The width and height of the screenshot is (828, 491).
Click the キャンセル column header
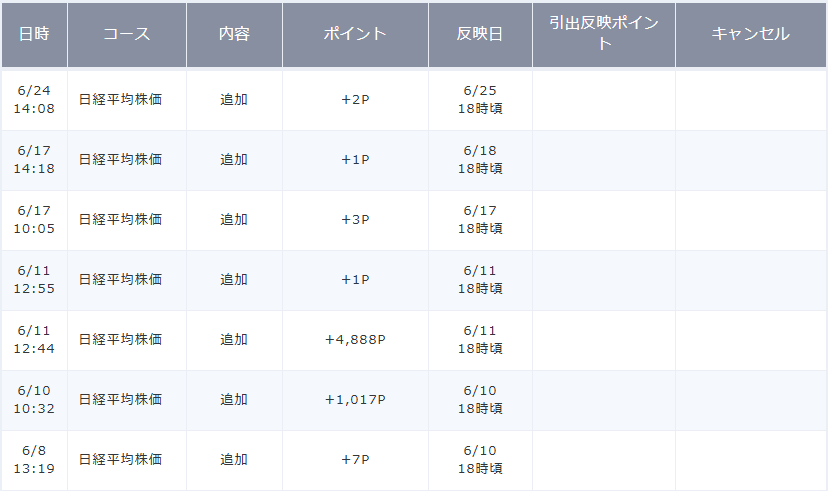pyautogui.click(x=750, y=34)
